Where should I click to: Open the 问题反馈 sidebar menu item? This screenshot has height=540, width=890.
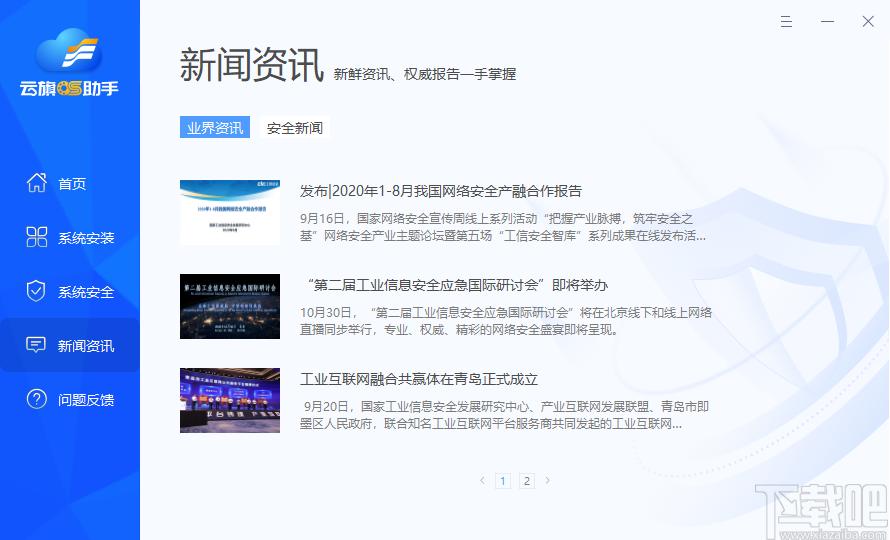(86, 400)
